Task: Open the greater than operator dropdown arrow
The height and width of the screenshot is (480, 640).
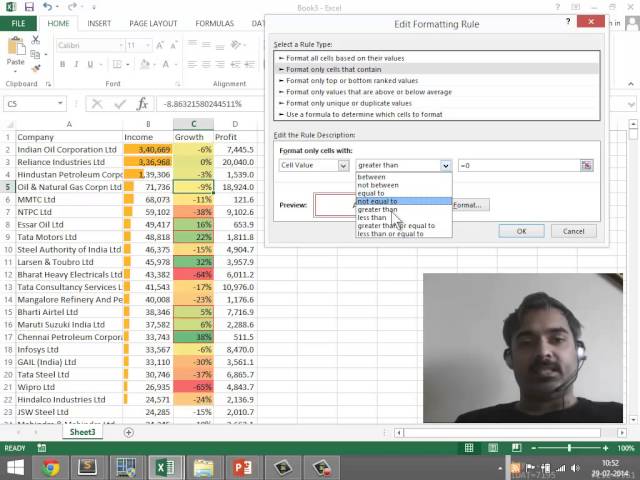Action: pyautogui.click(x=446, y=165)
